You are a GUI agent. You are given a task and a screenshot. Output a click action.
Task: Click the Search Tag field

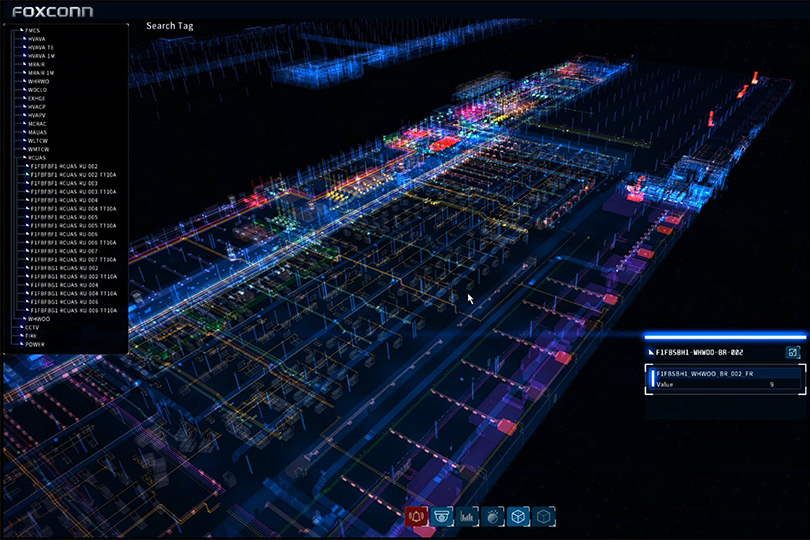[x=169, y=25]
